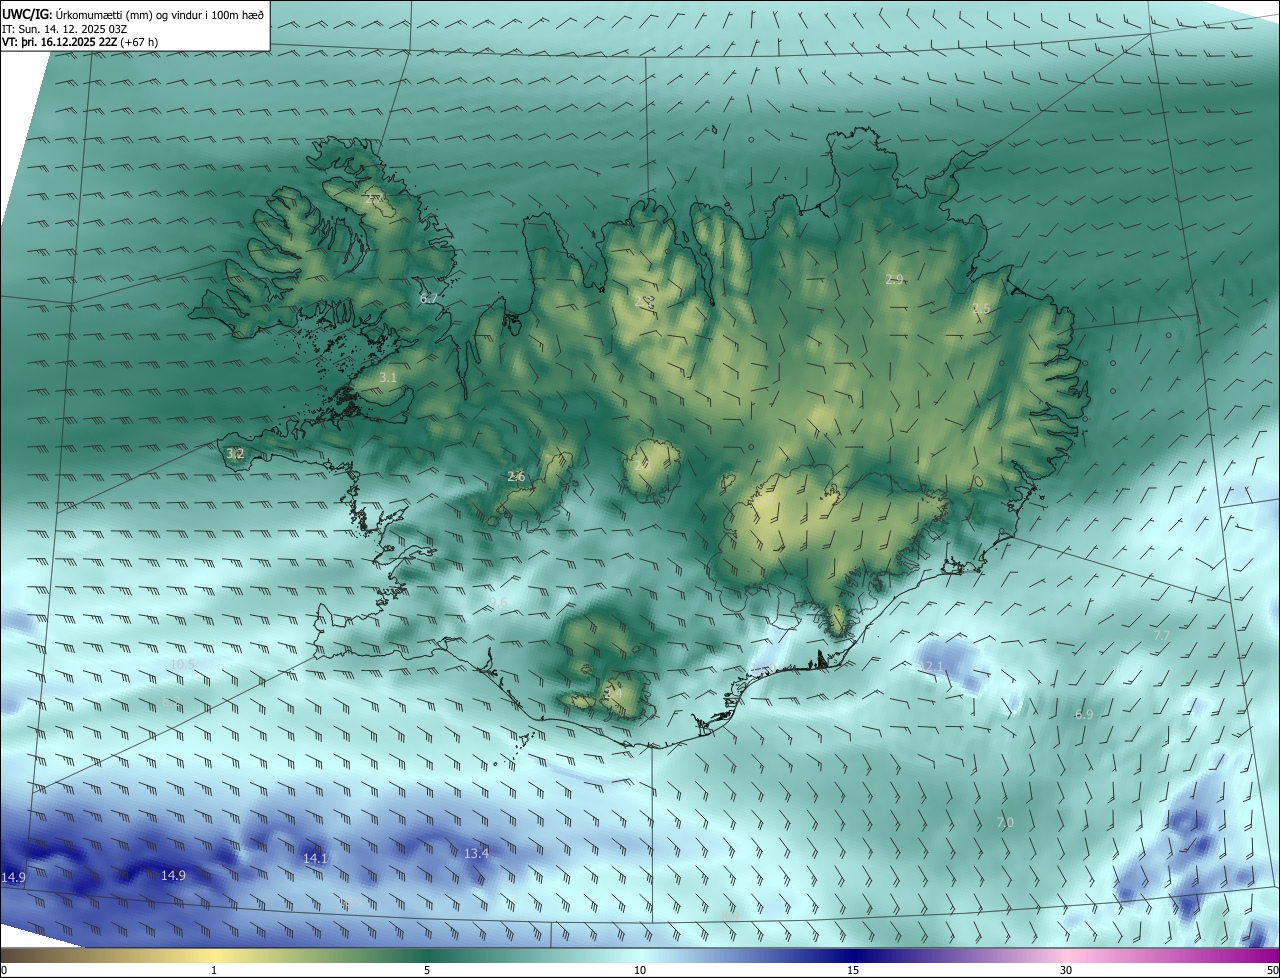The height and width of the screenshot is (978, 1280).
Task: Click the color scale tick label 50
Action: point(1272,970)
